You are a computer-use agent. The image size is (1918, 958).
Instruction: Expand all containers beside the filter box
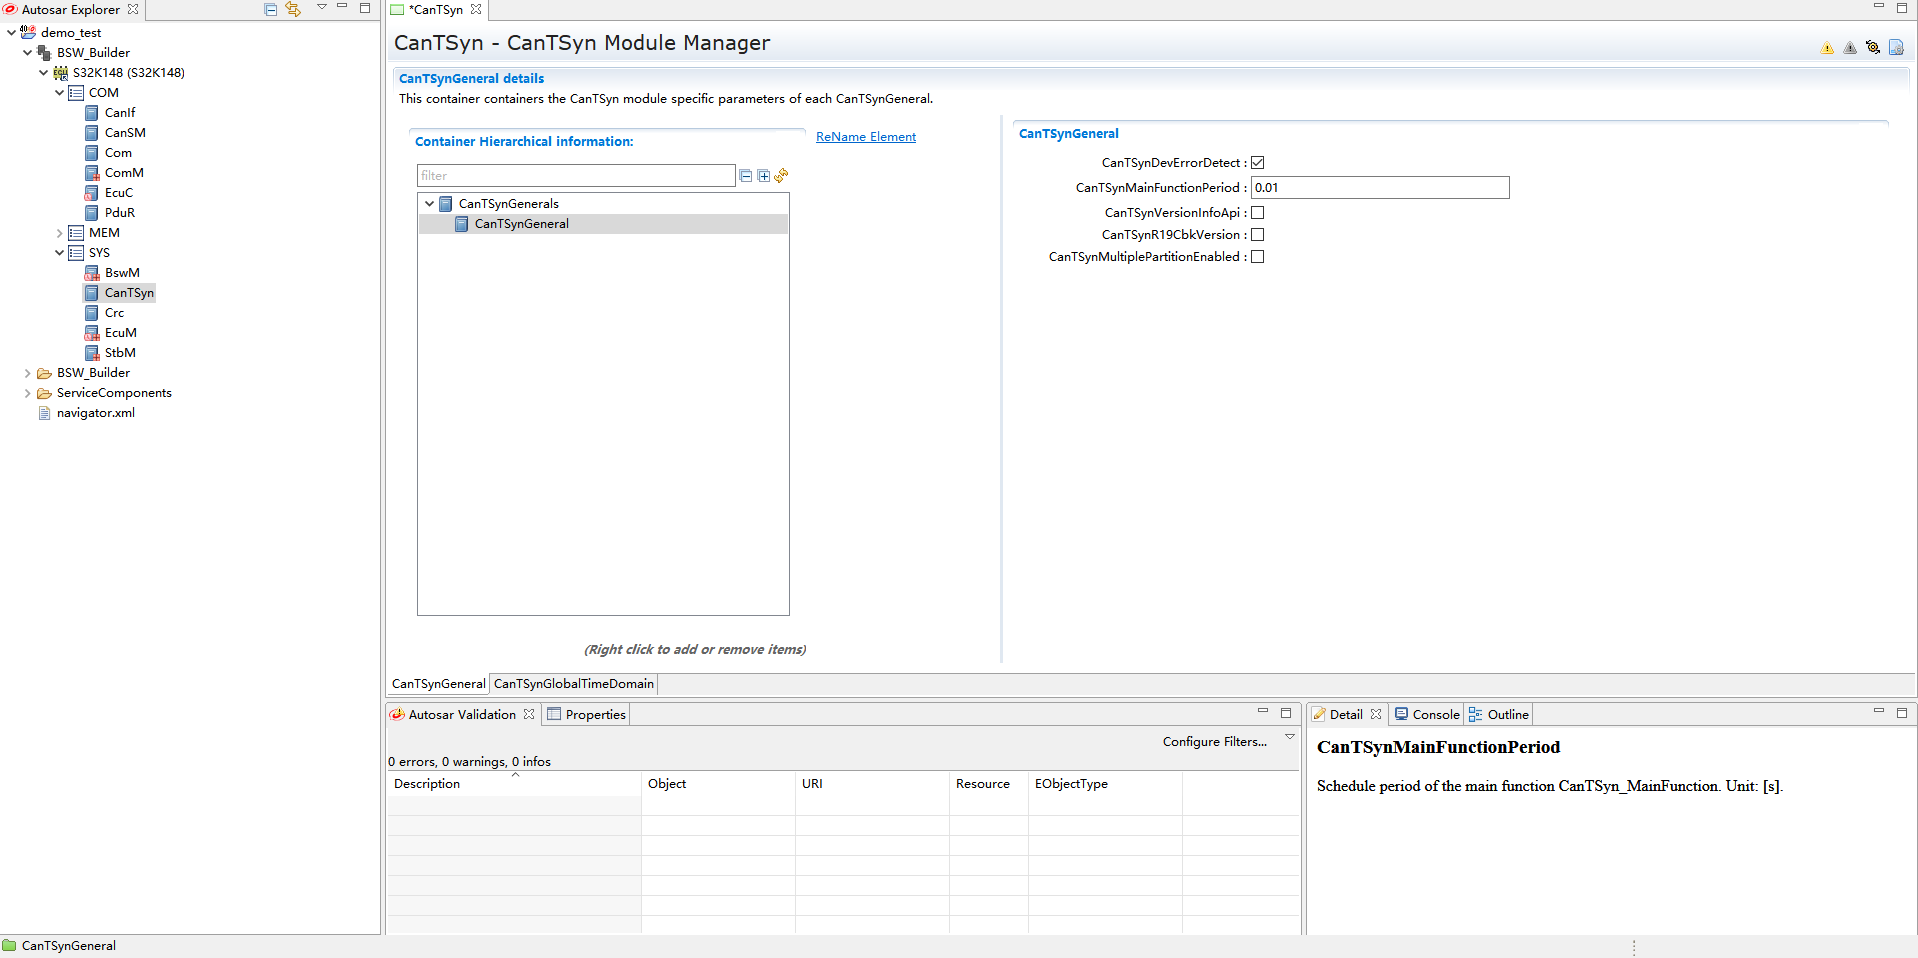764,176
